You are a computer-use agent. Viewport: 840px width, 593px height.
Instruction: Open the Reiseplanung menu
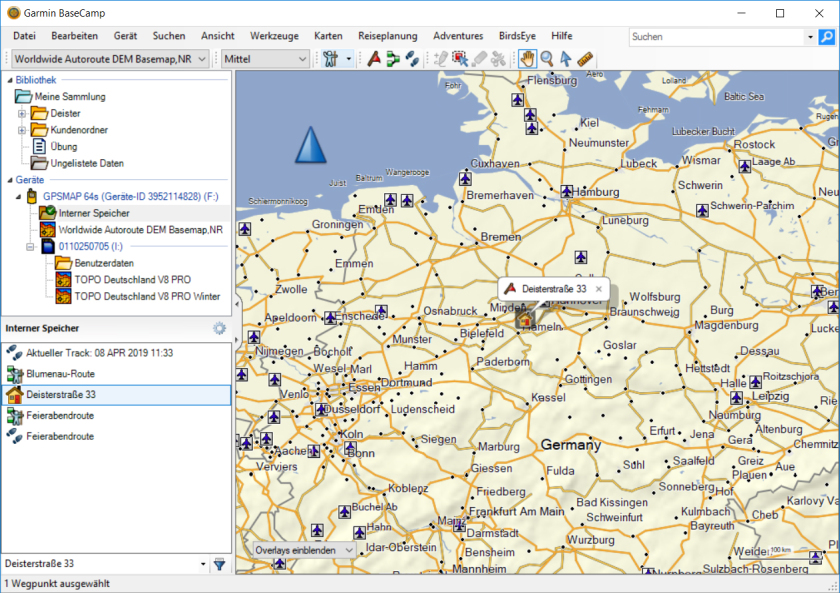coord(388,36)
